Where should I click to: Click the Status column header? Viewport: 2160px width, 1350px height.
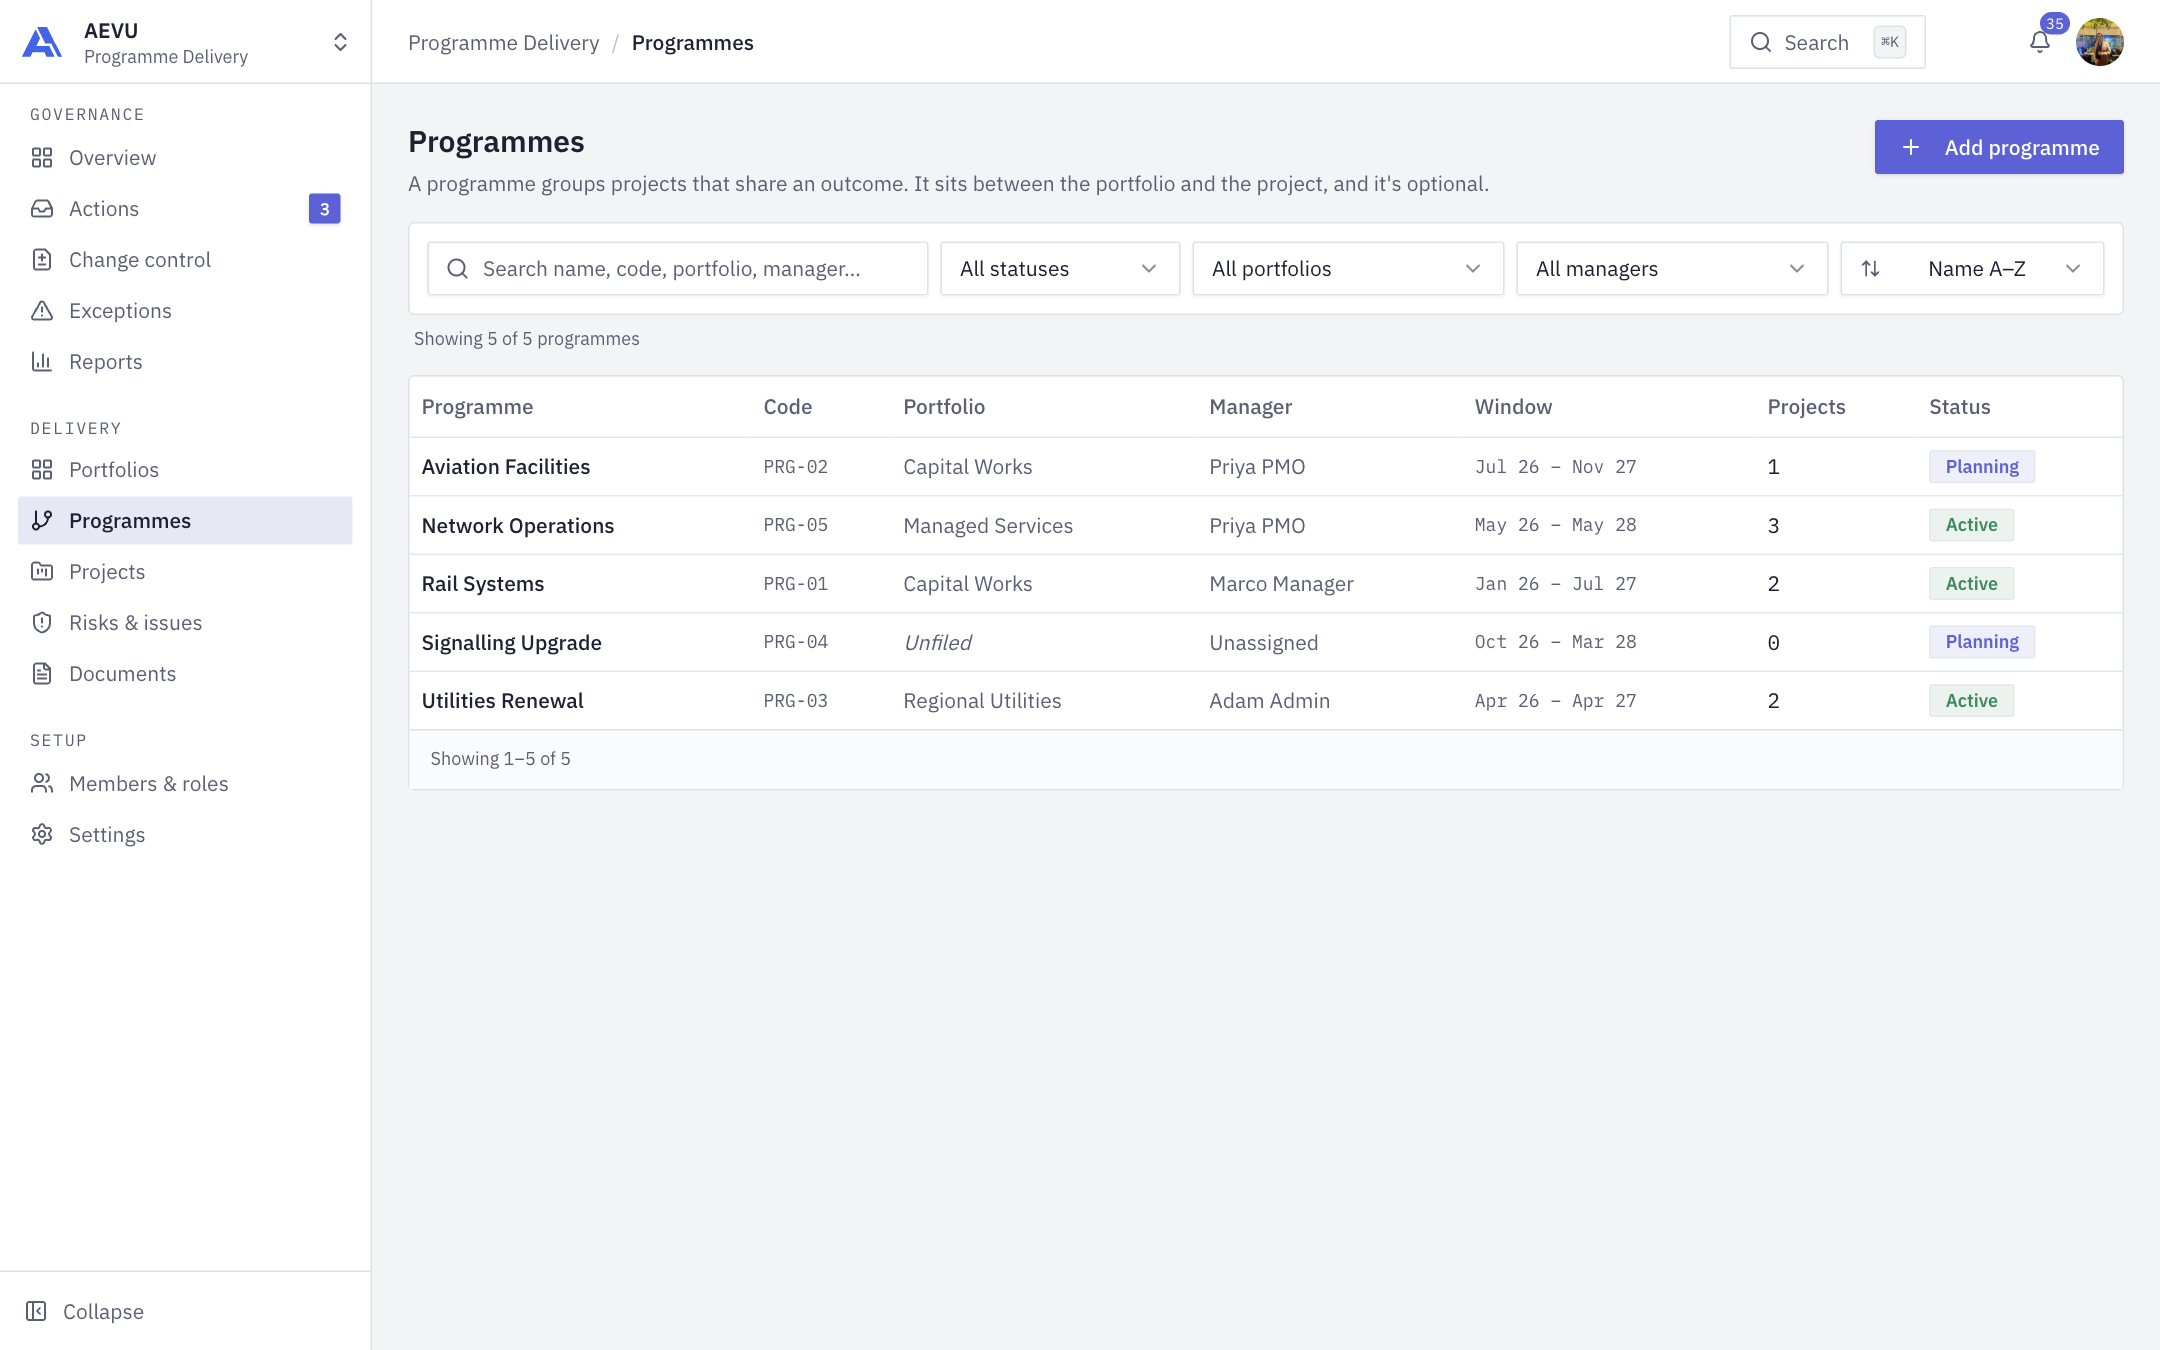coord(1959,407)
